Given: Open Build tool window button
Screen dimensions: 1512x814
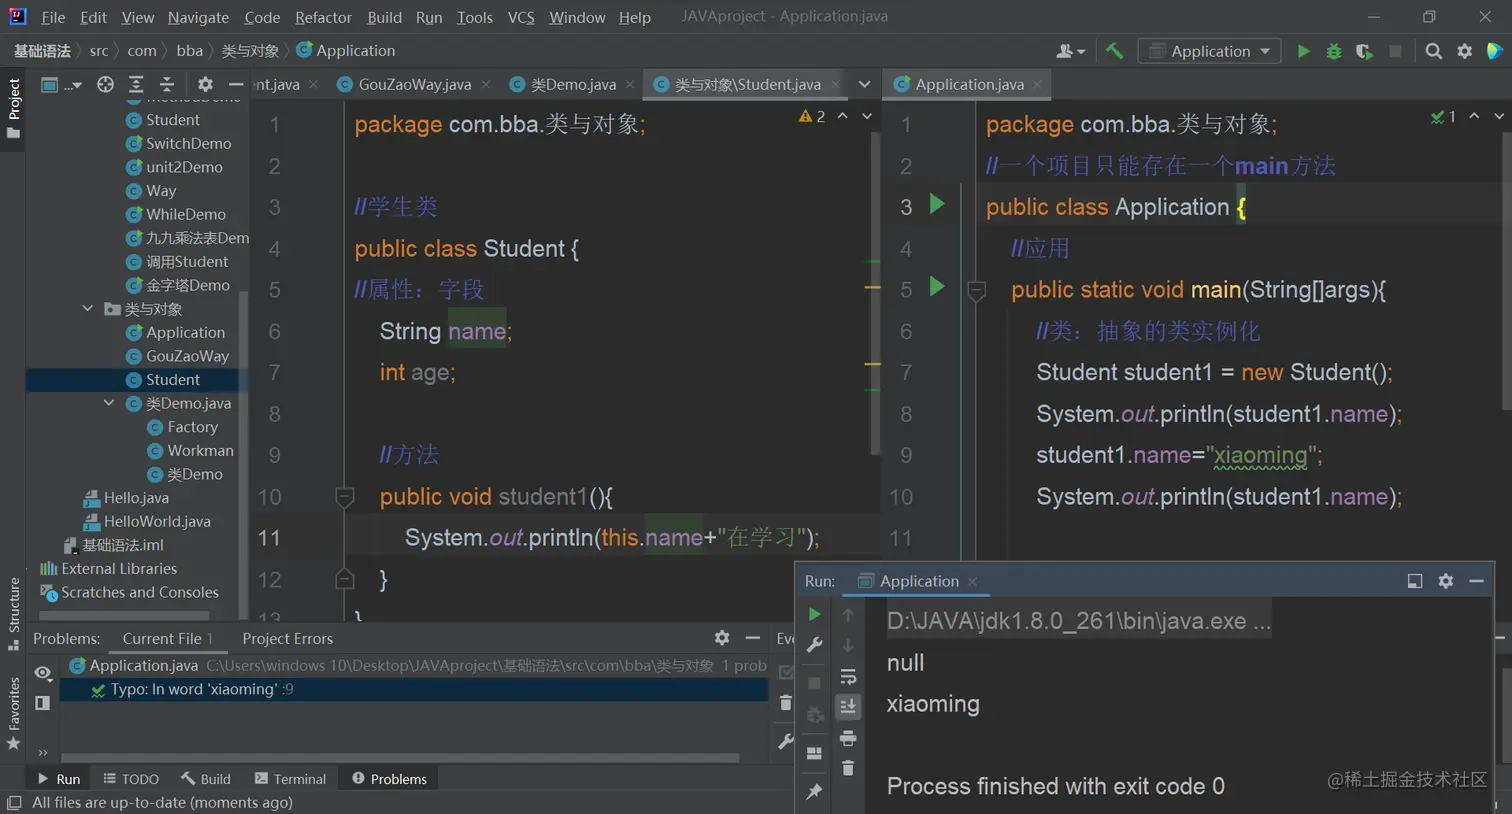Looking at the screenshot, I should pos(206,779).
